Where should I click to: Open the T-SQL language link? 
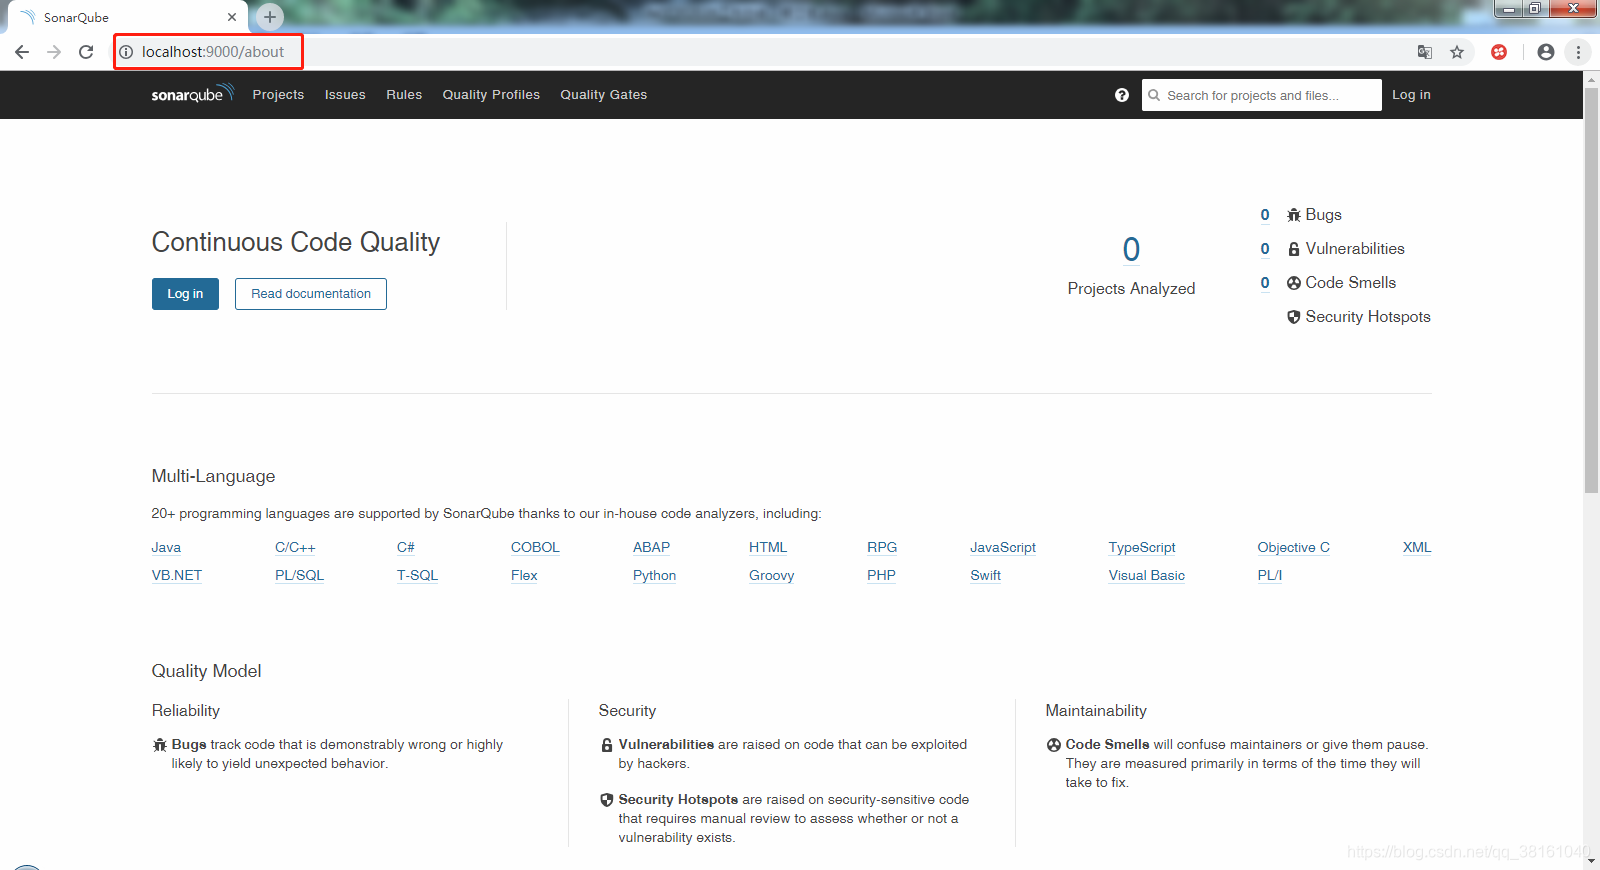(x=417, y=576)
